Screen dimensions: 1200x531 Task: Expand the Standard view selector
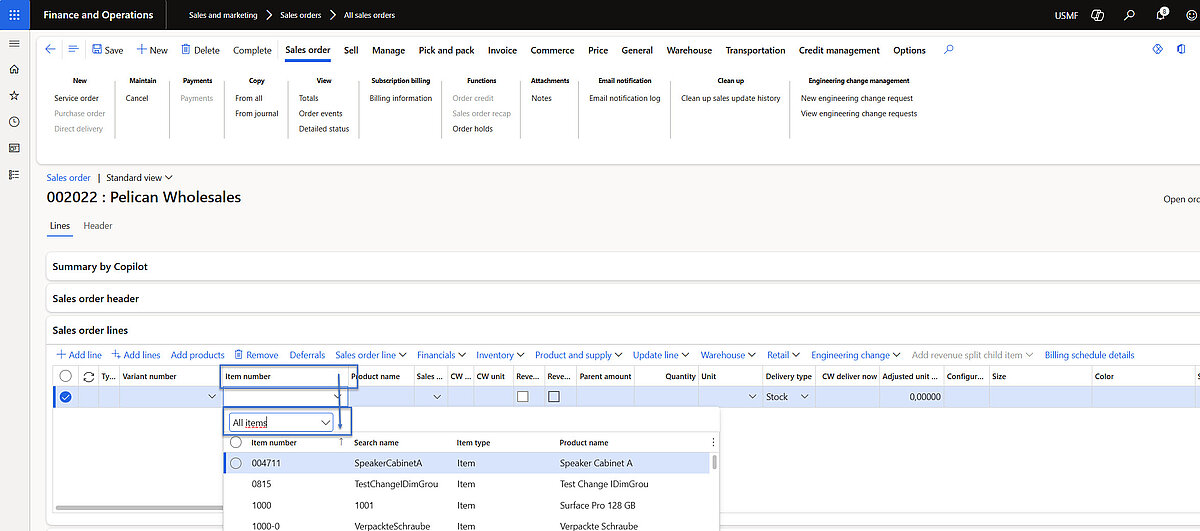[139, 178]
